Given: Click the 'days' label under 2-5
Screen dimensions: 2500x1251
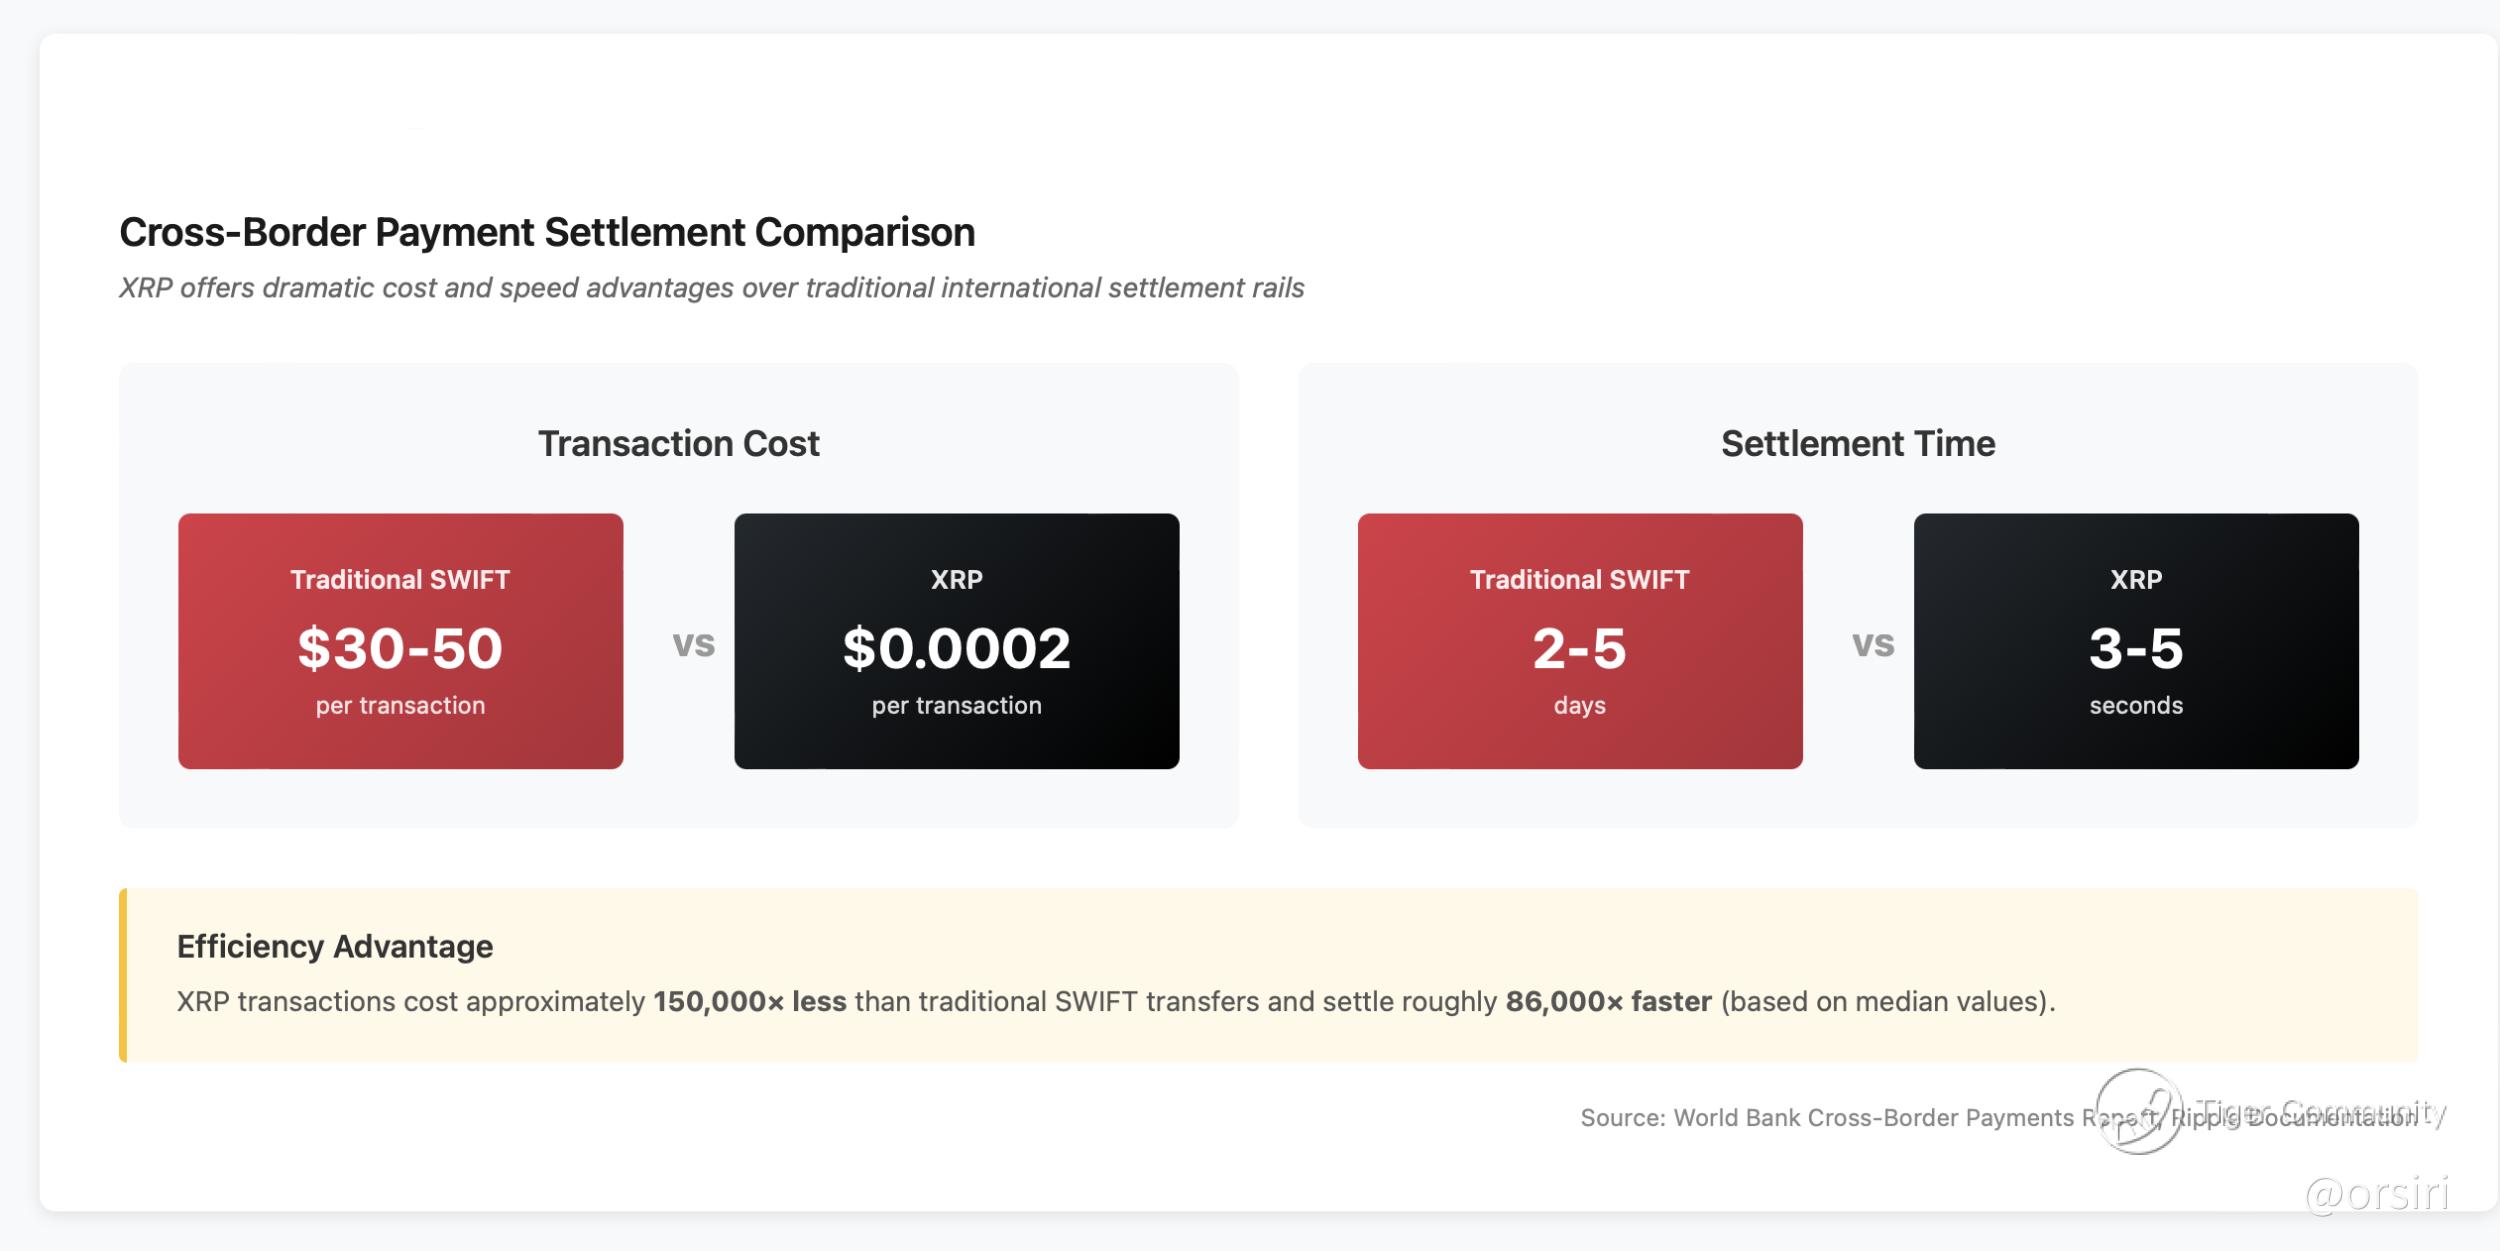Looking at the screenshot, I should click(1579, 705).
